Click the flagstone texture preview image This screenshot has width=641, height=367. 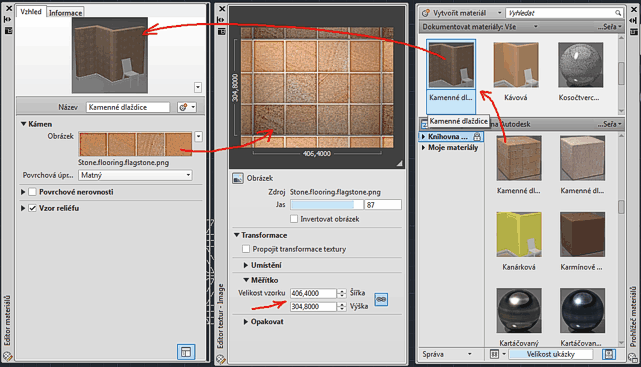tap(317, 87)
